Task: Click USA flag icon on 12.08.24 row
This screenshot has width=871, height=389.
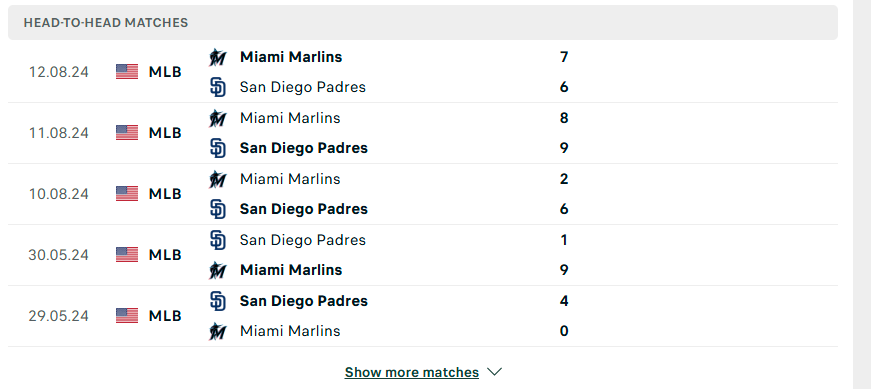Action: [x=127, y=72]
